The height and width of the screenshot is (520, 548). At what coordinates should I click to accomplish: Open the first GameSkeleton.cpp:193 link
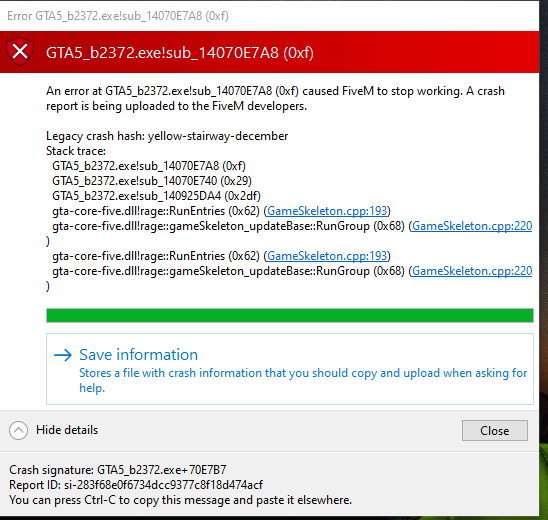[327, 211]
